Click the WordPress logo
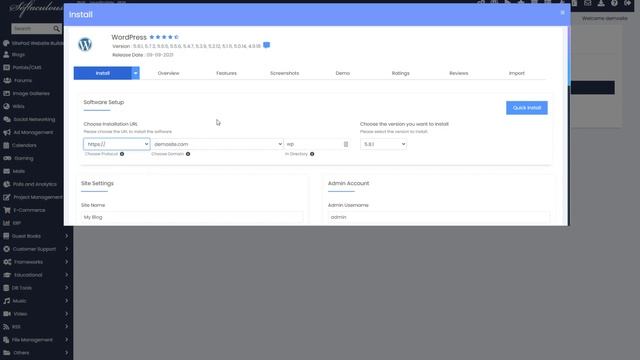 (x=85, y=44)
